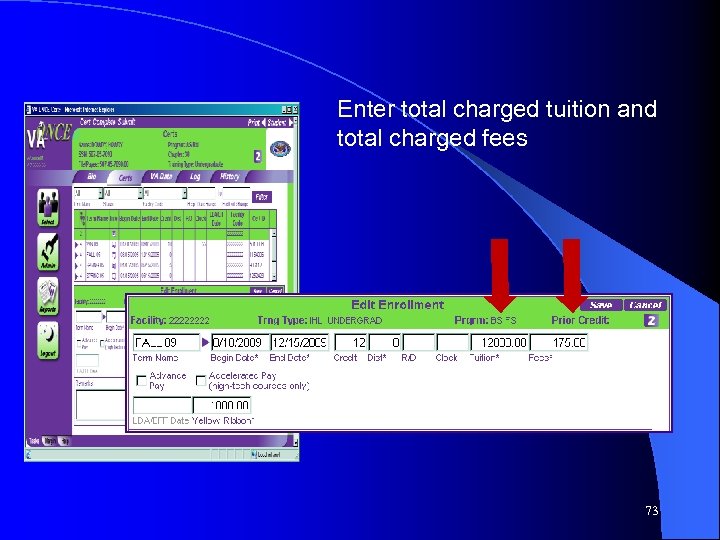Go to previous student arrow
This screenshot has height=540, width=720.
264,123
